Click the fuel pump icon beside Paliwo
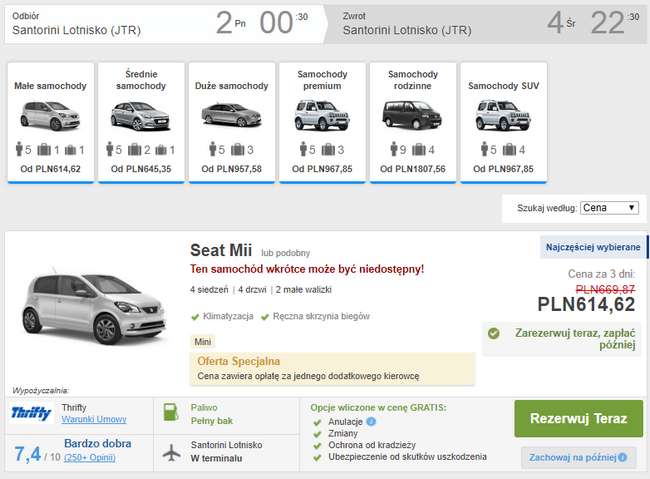This screenshot has height=479, width=650. [170, 412]
